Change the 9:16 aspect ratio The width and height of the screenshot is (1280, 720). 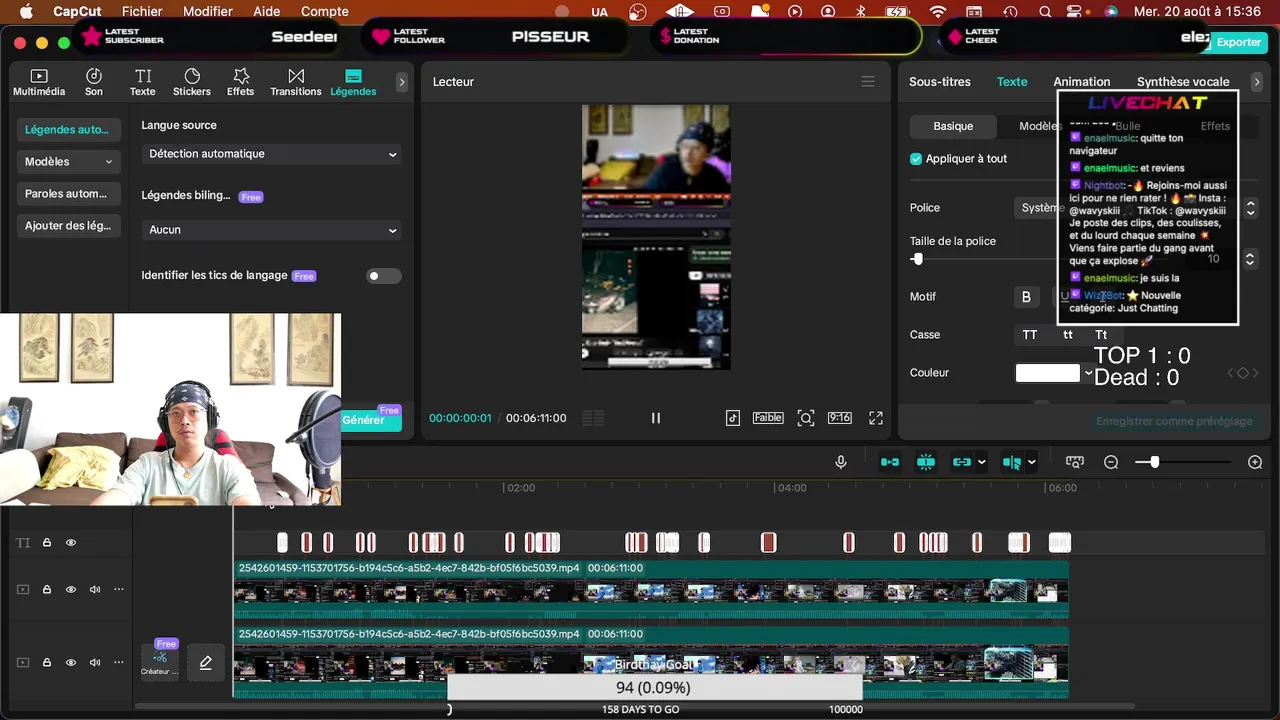coord(839,418)
